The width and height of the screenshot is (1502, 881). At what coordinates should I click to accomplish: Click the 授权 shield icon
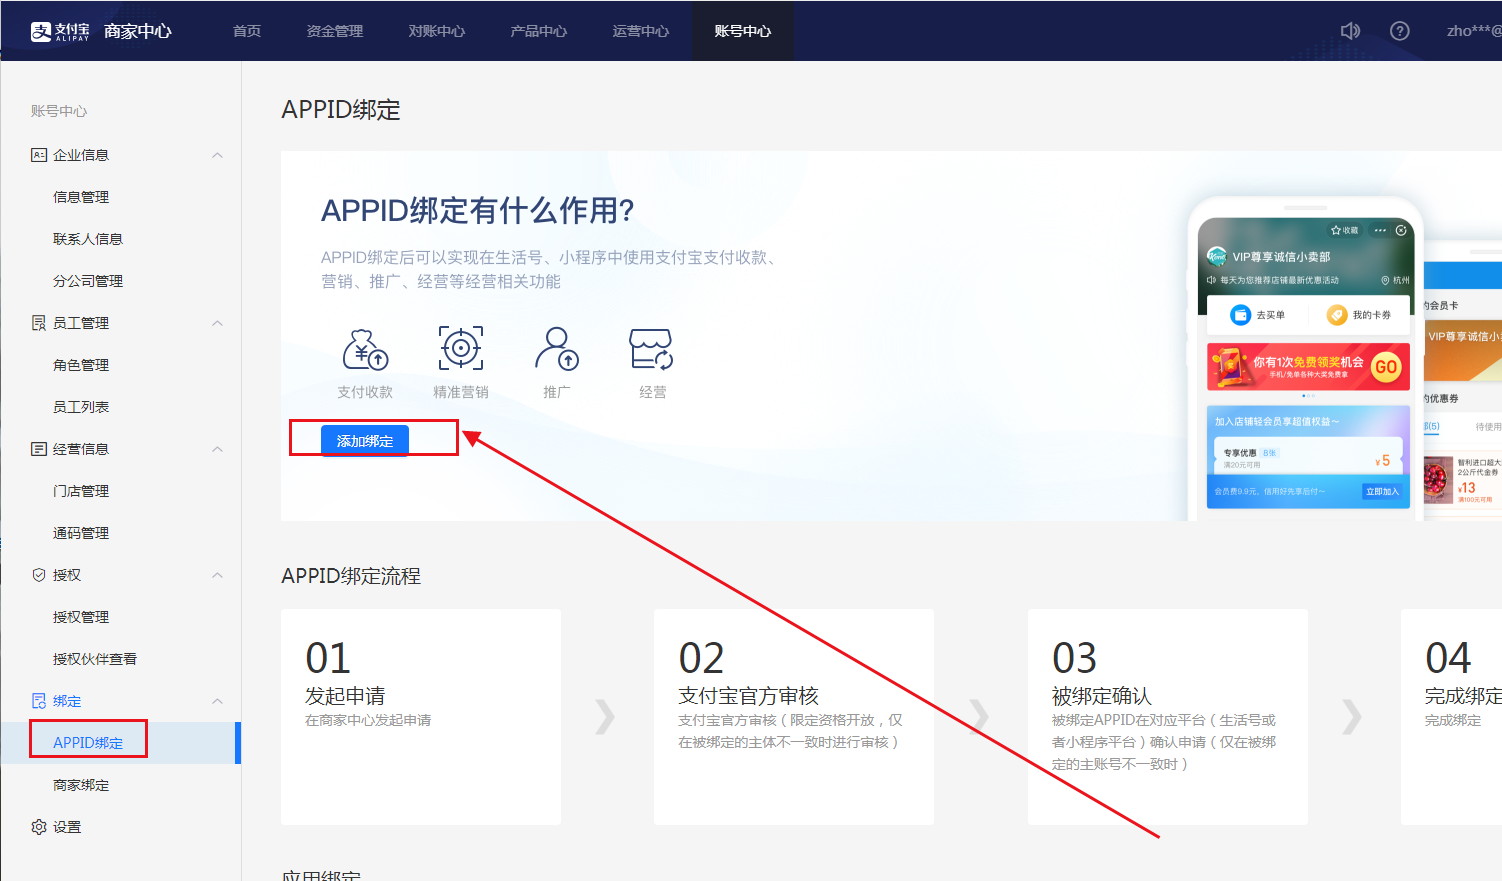(39, 575)
